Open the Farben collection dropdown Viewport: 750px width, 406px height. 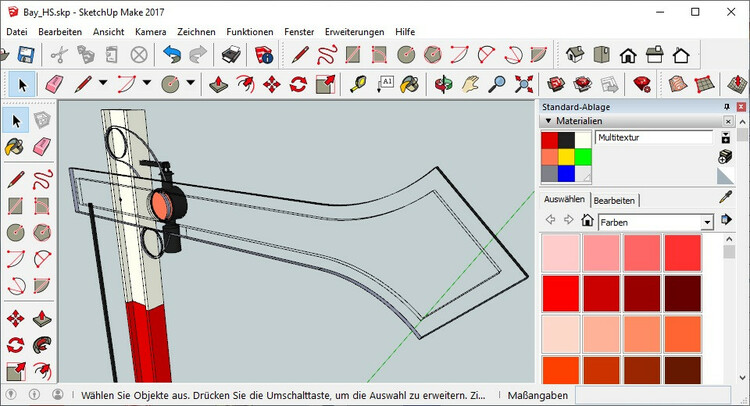coord(708,221)
